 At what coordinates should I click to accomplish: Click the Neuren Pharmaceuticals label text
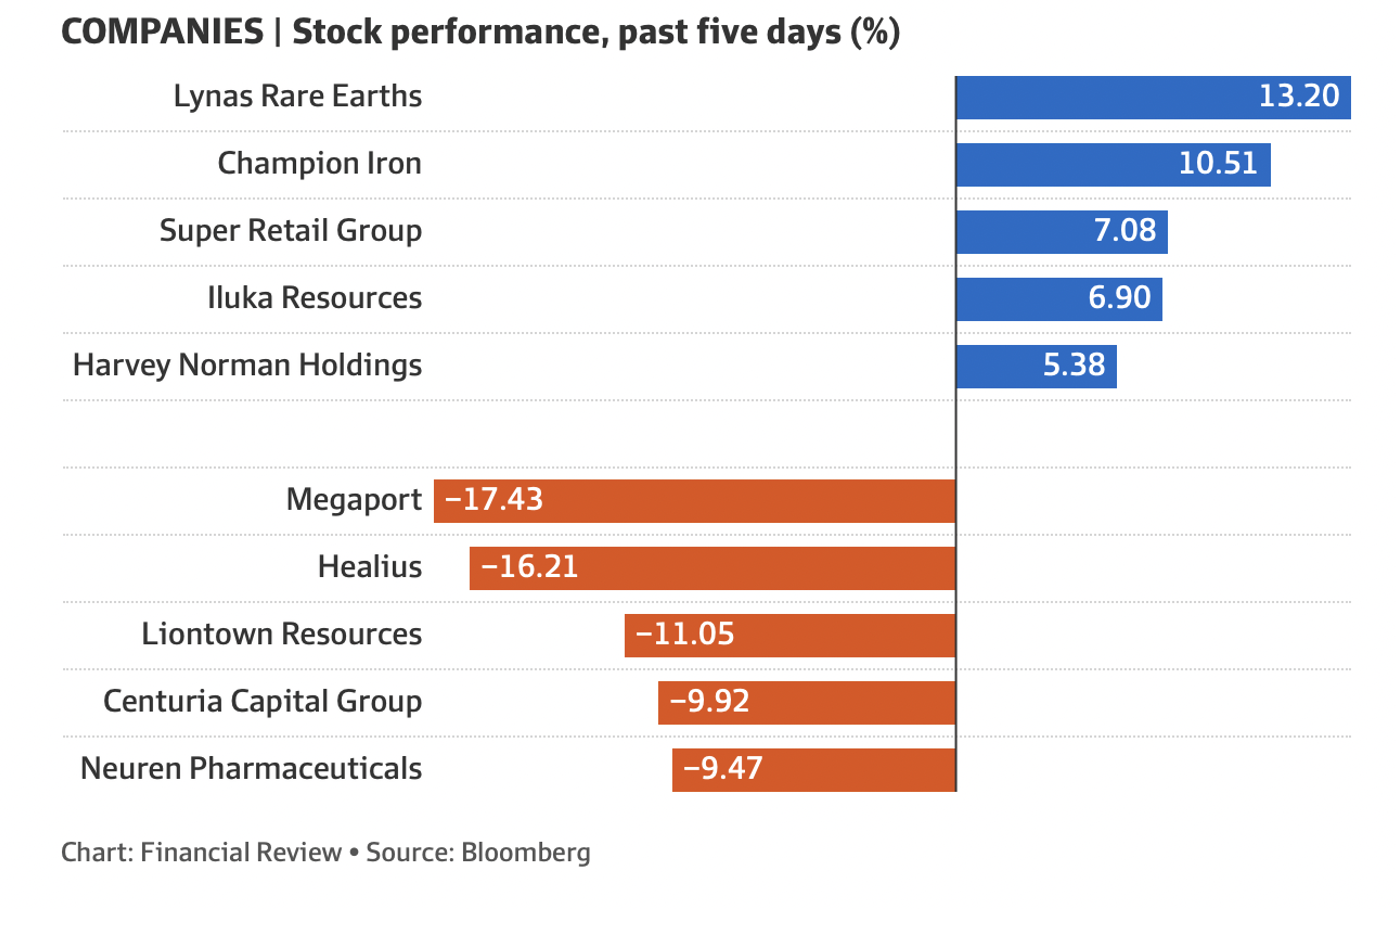(251, 769)
